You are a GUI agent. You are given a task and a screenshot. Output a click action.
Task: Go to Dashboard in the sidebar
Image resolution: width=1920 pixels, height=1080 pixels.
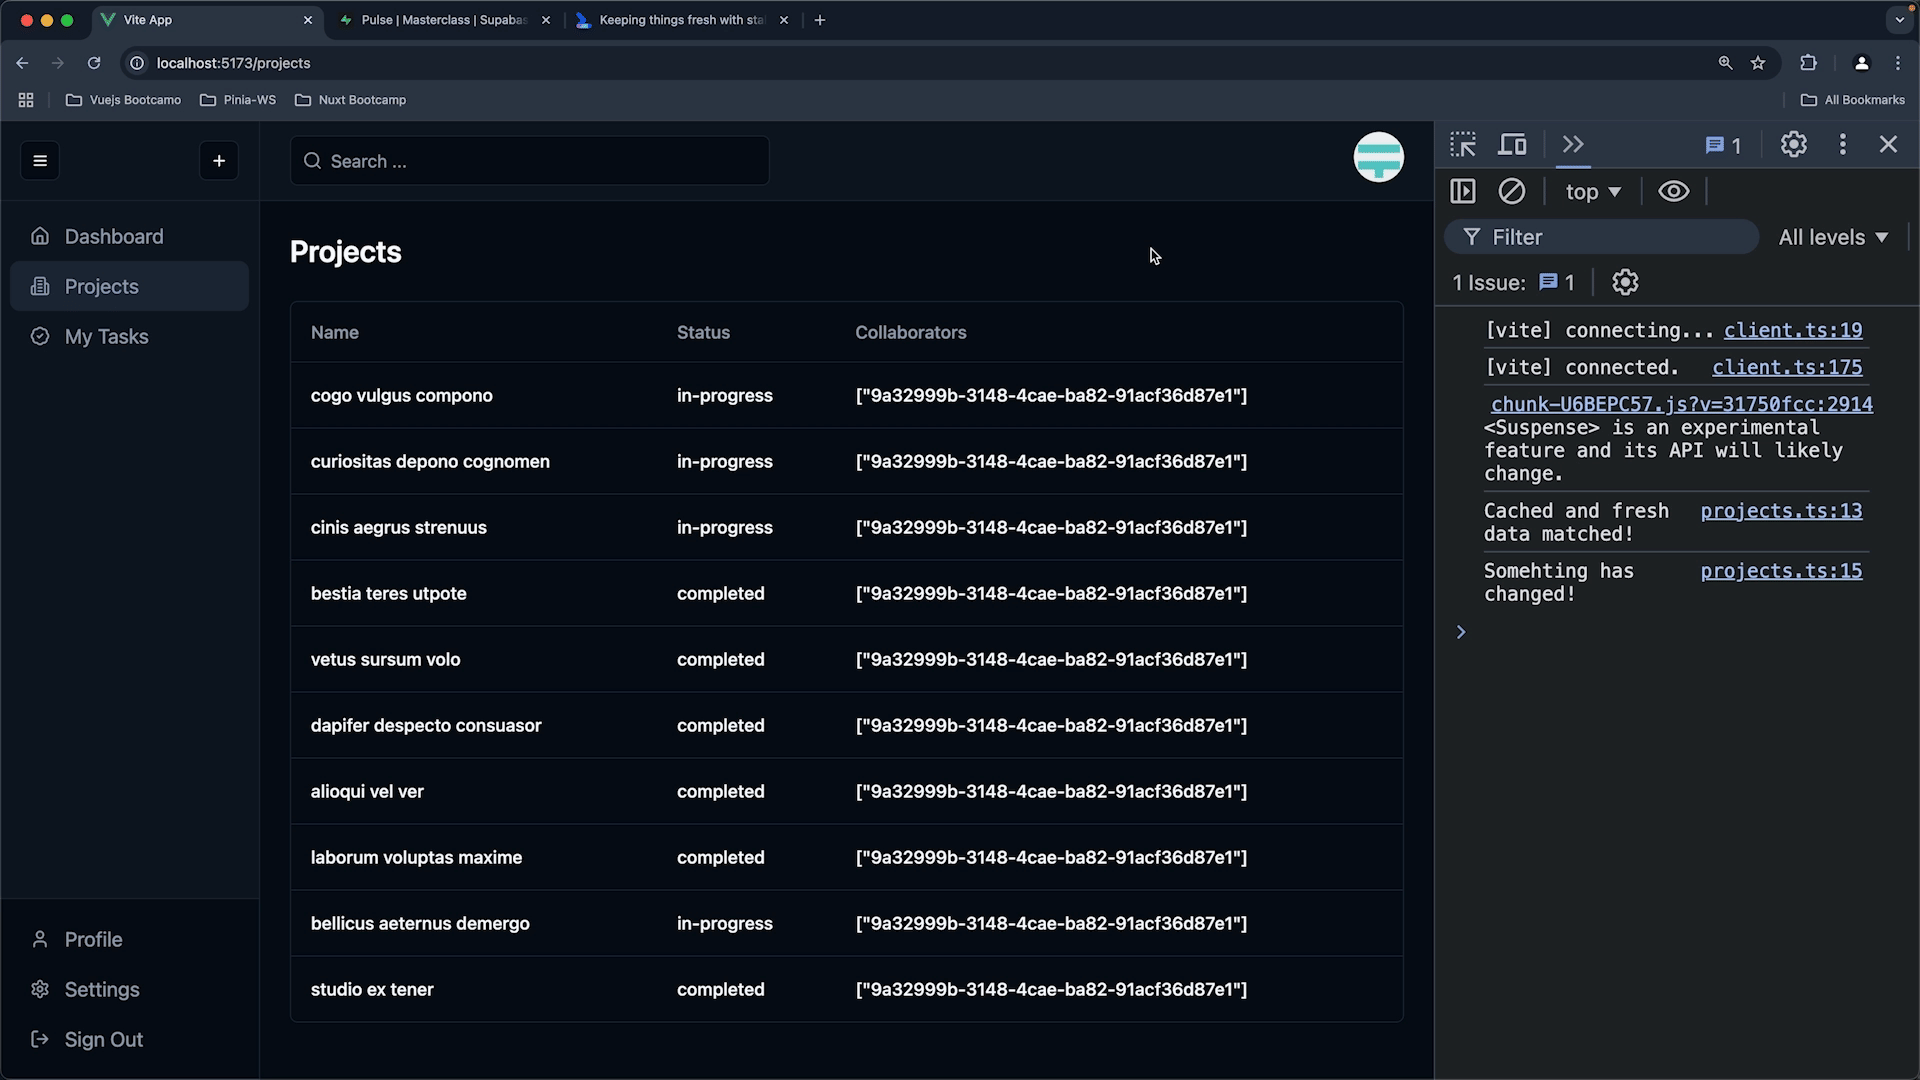click(x=113, y=237)
